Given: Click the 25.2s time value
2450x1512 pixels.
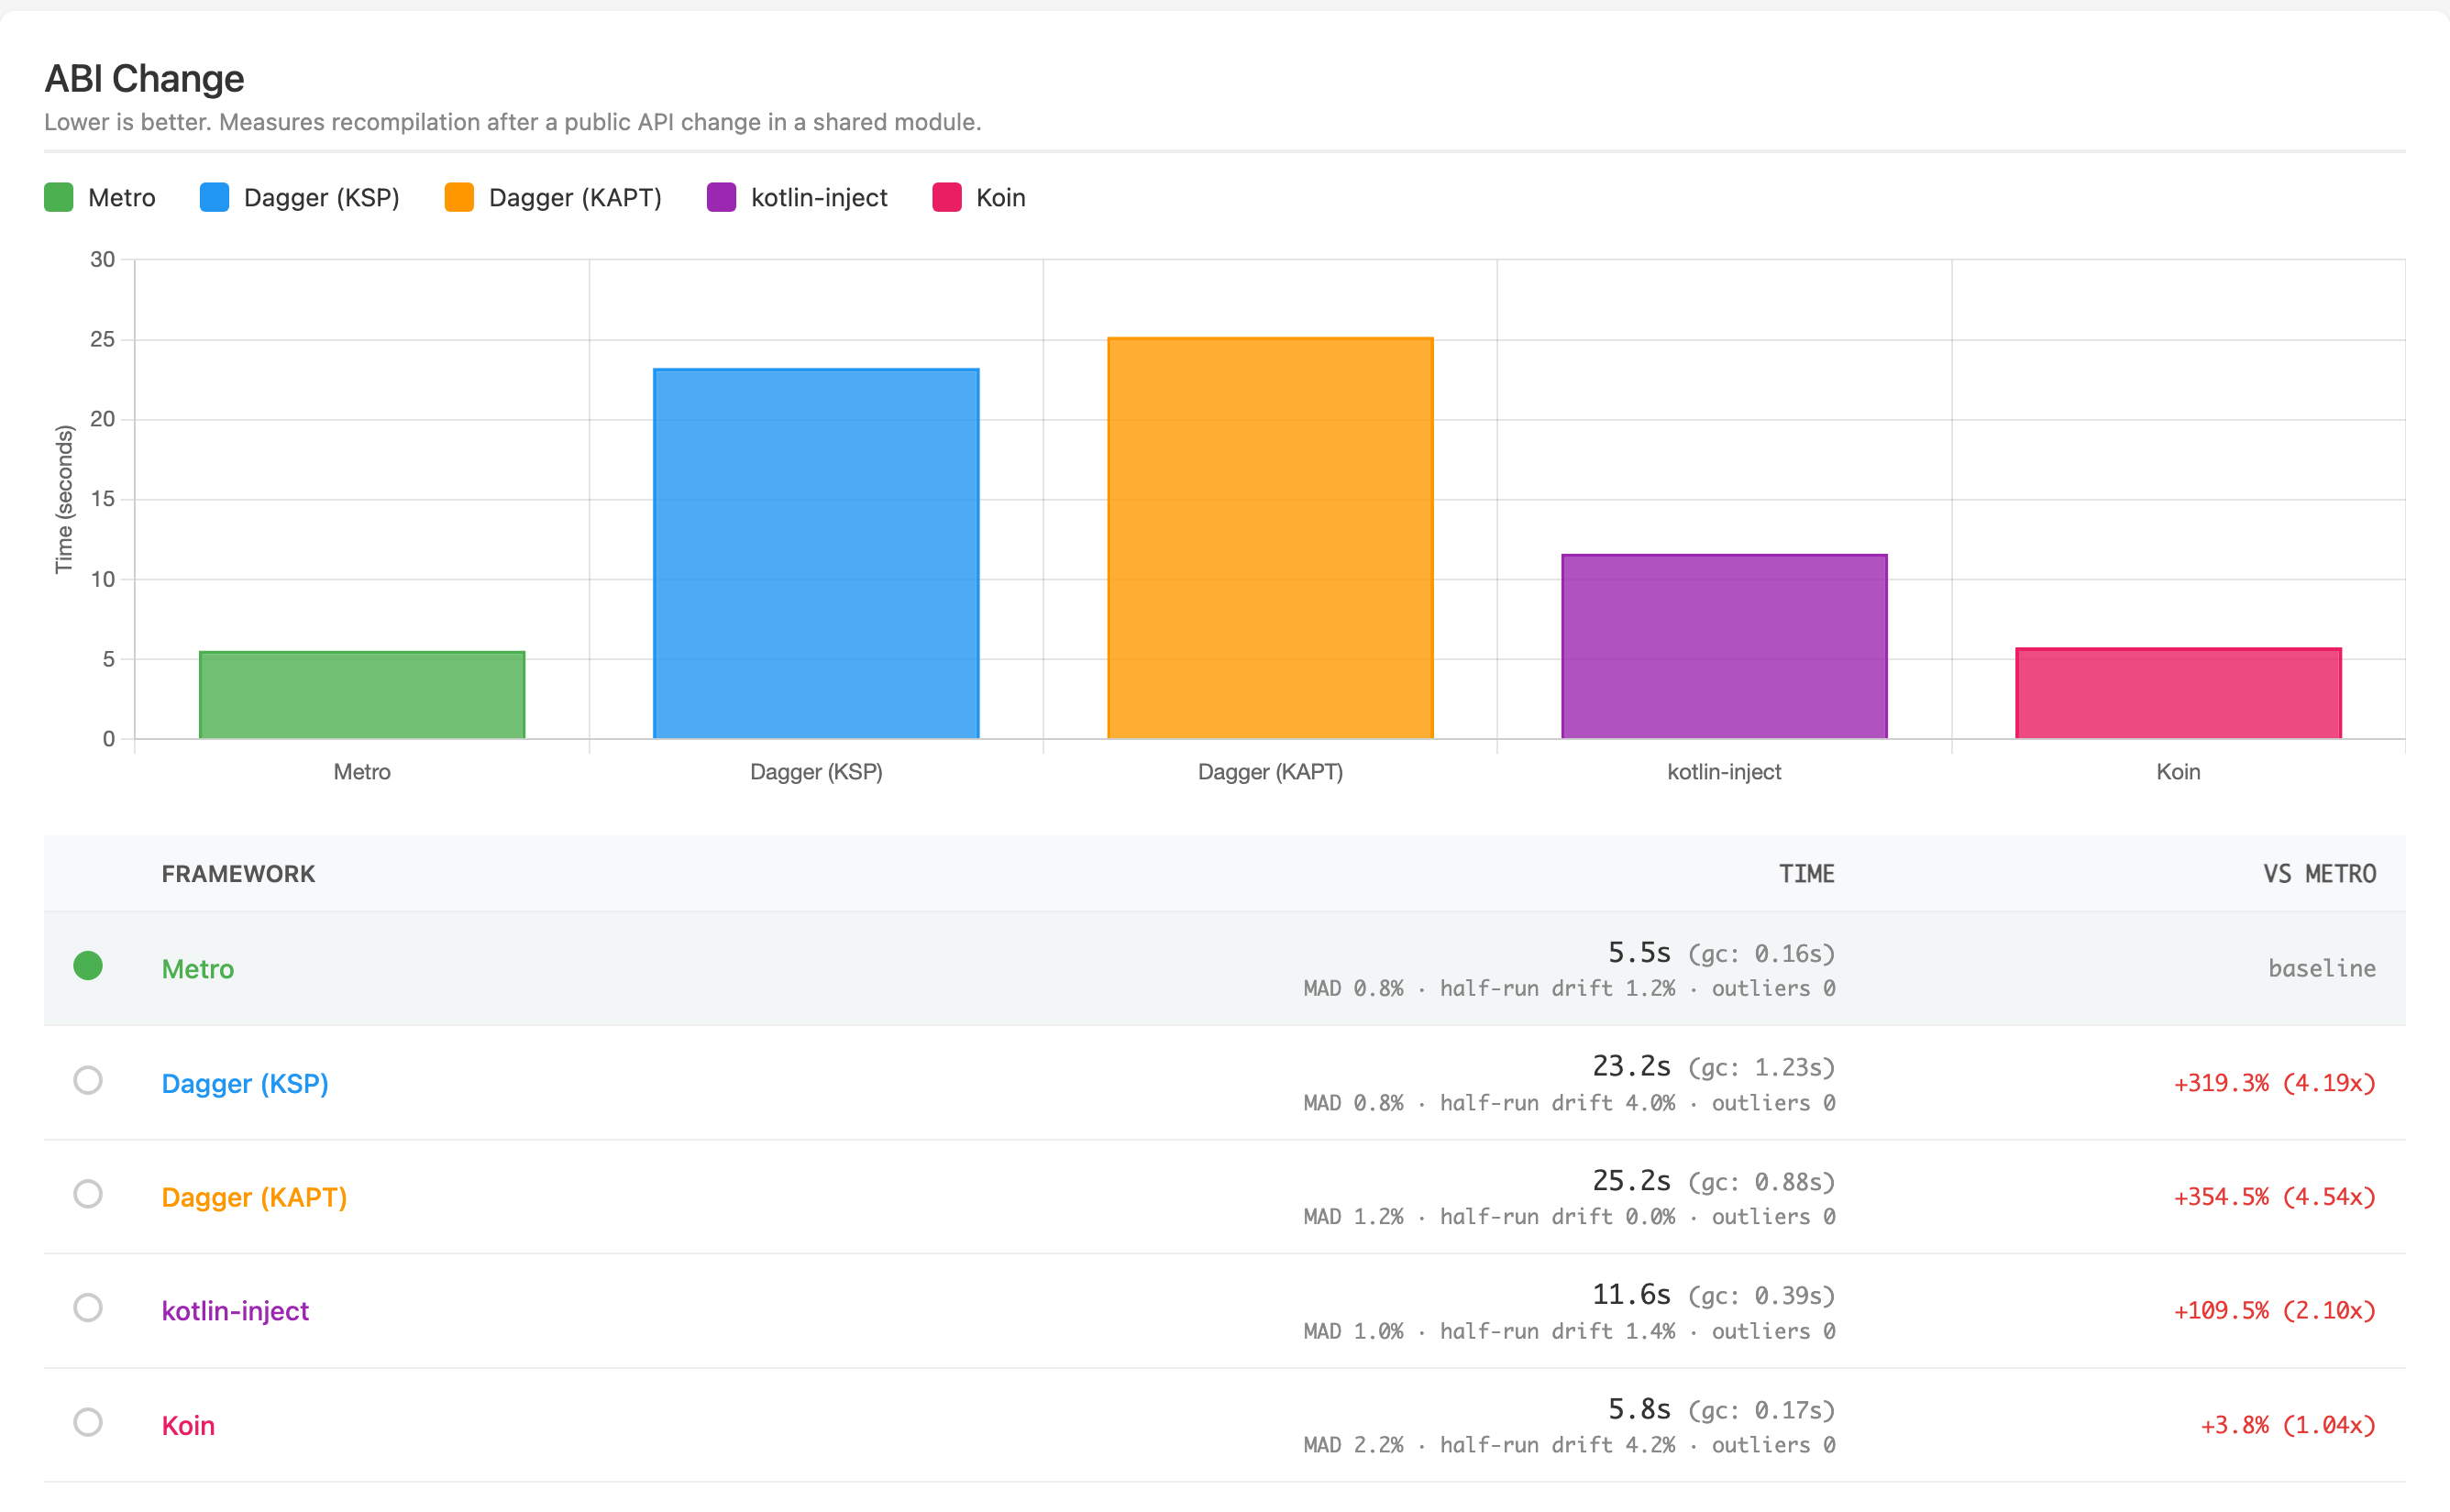Looking at the screenshot, I should click(1631, 1180).
